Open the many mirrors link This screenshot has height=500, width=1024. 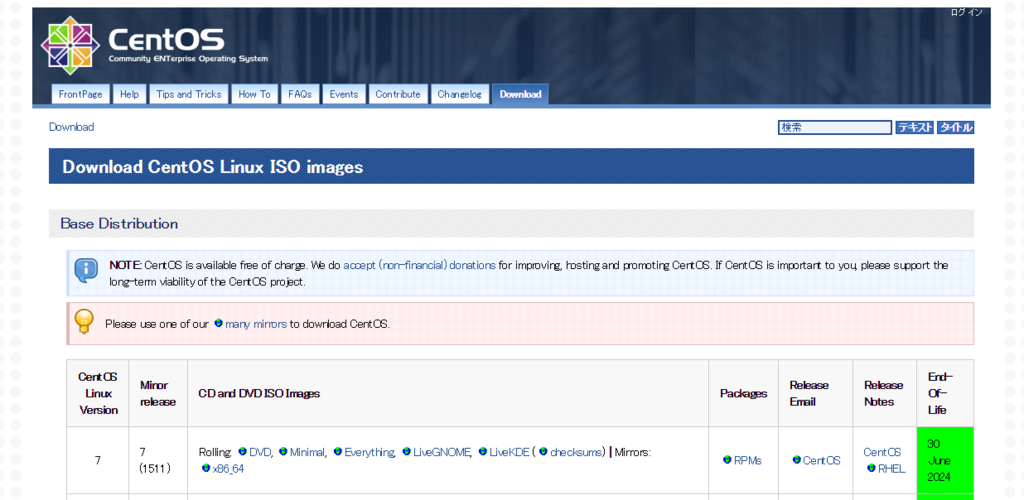pyautogui.click(x=256, y=324)
